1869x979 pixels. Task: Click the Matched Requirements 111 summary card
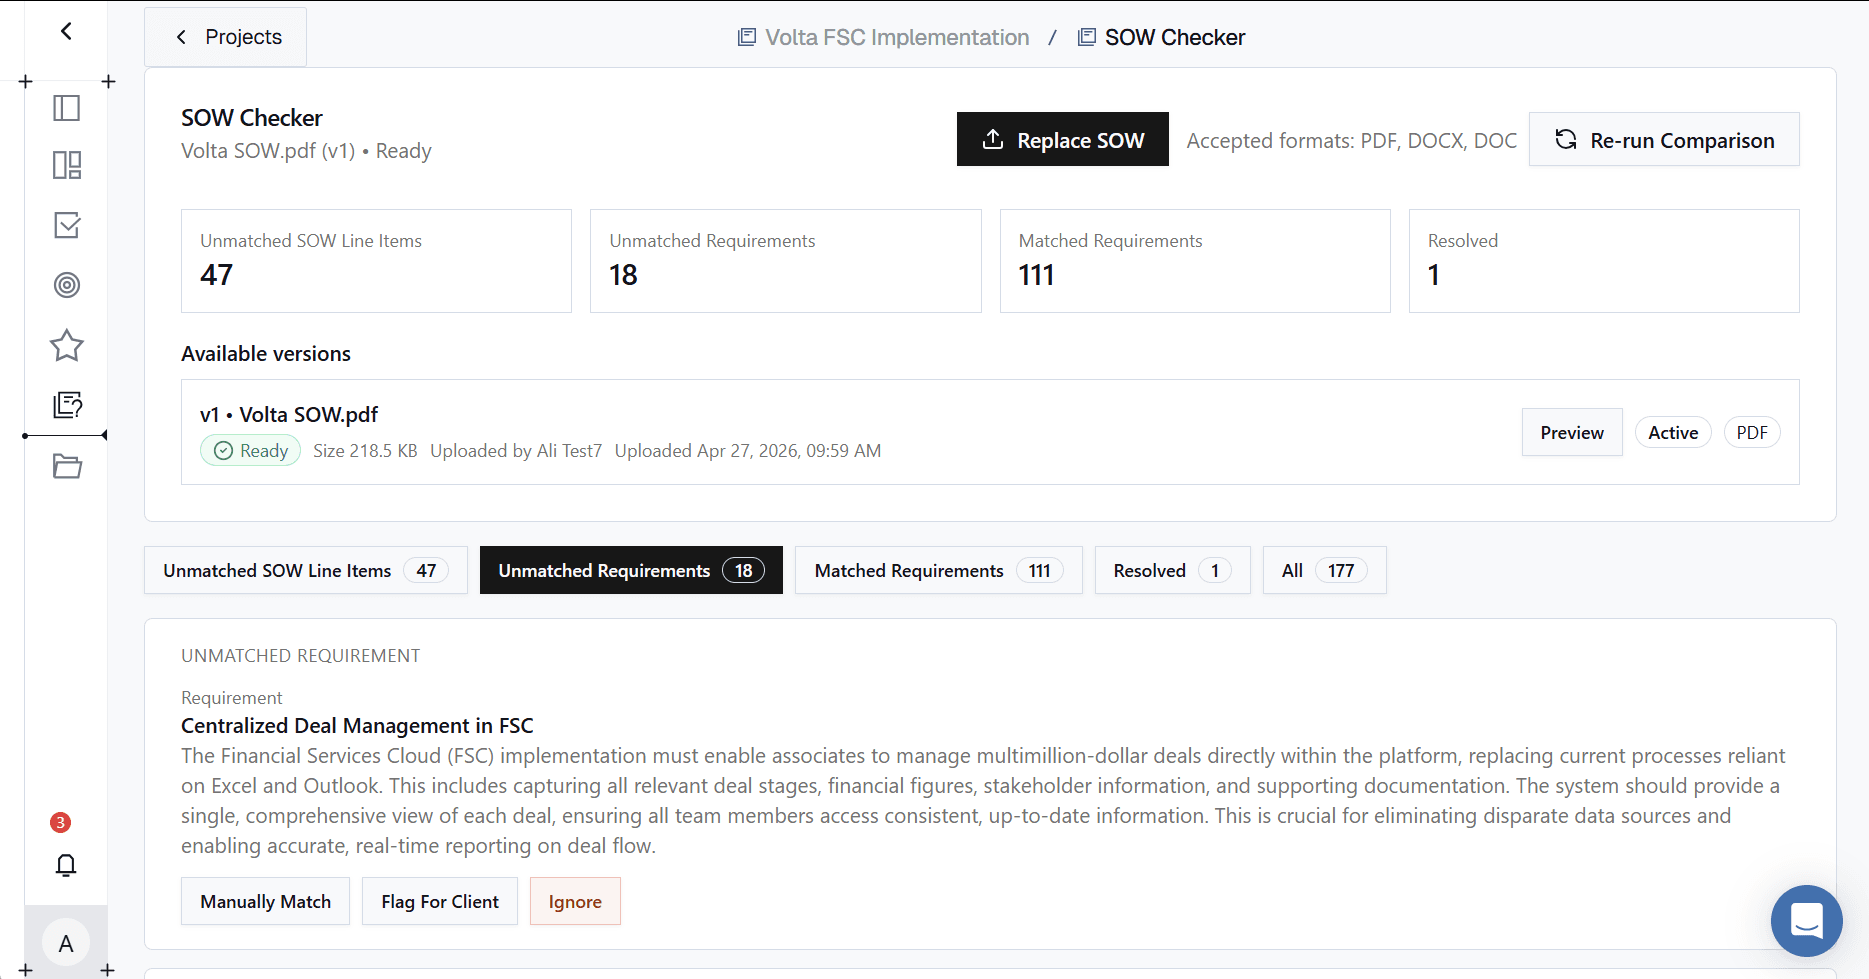(x=1195, y=261)
